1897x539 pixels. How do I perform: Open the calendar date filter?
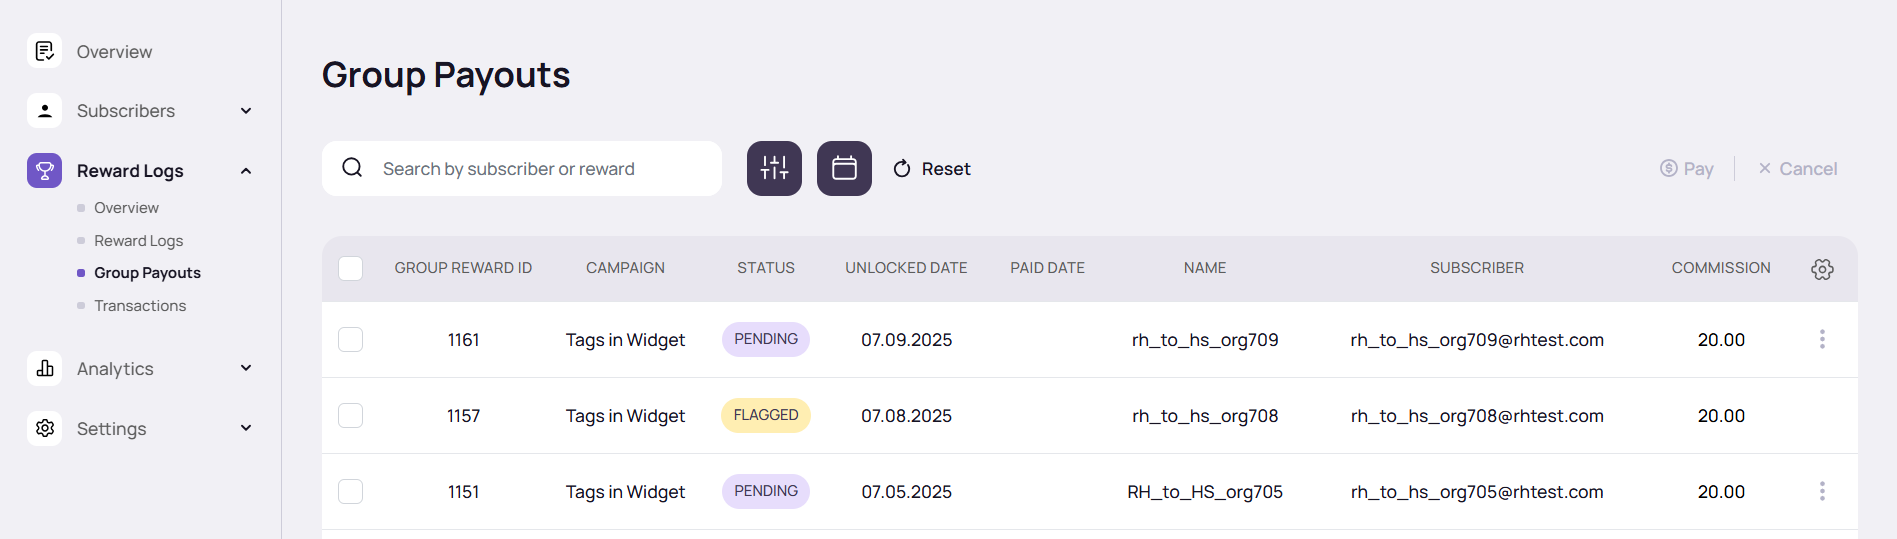(844, 168)
